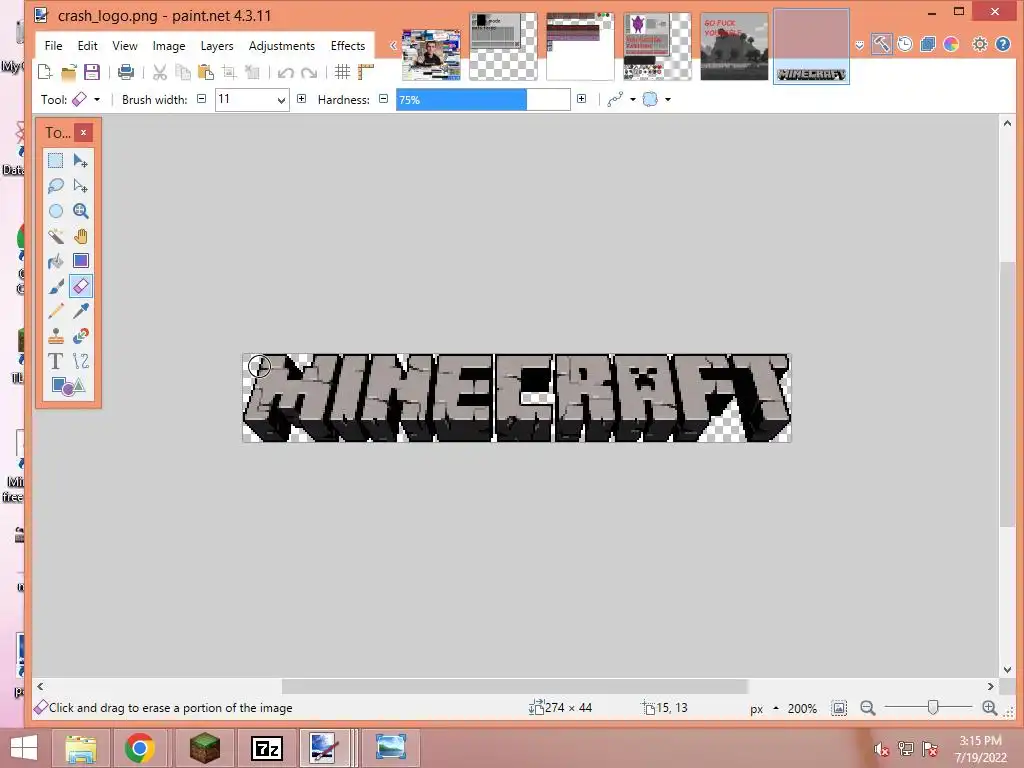The width and height of the screenshot is (1024, 768).
Task: Click the Copy icon in toolbar
Action: point(183,72)
